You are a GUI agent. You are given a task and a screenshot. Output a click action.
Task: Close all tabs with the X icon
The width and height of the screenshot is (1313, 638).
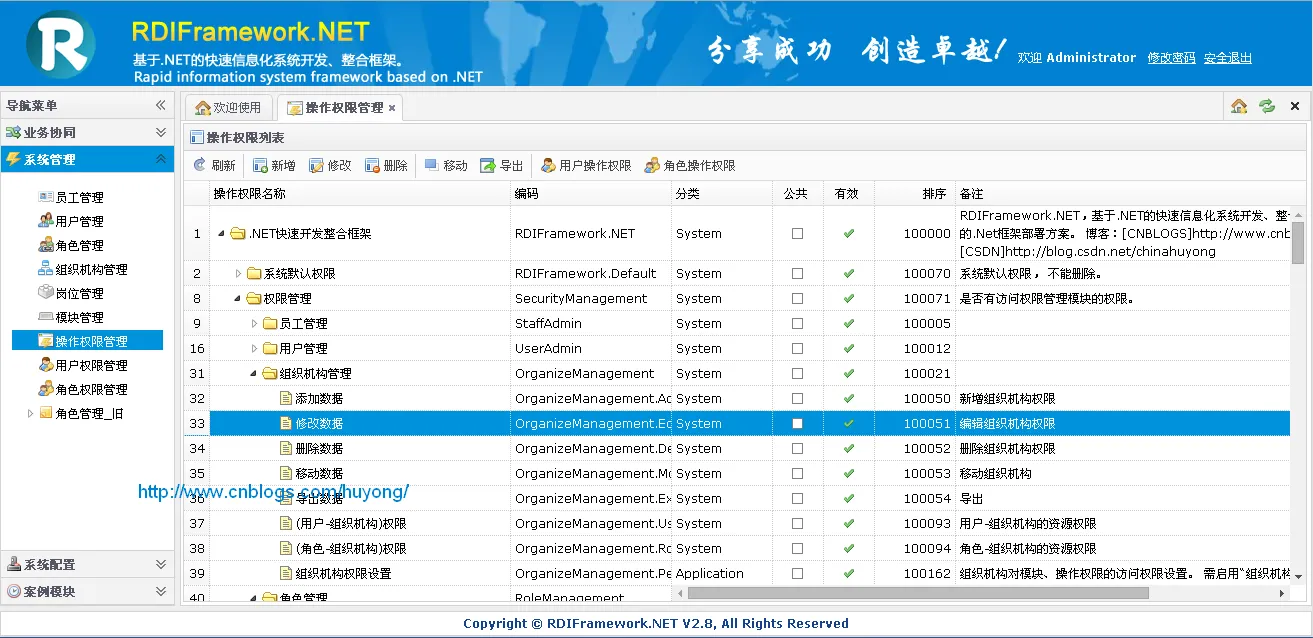click(x=1295, y=106)
